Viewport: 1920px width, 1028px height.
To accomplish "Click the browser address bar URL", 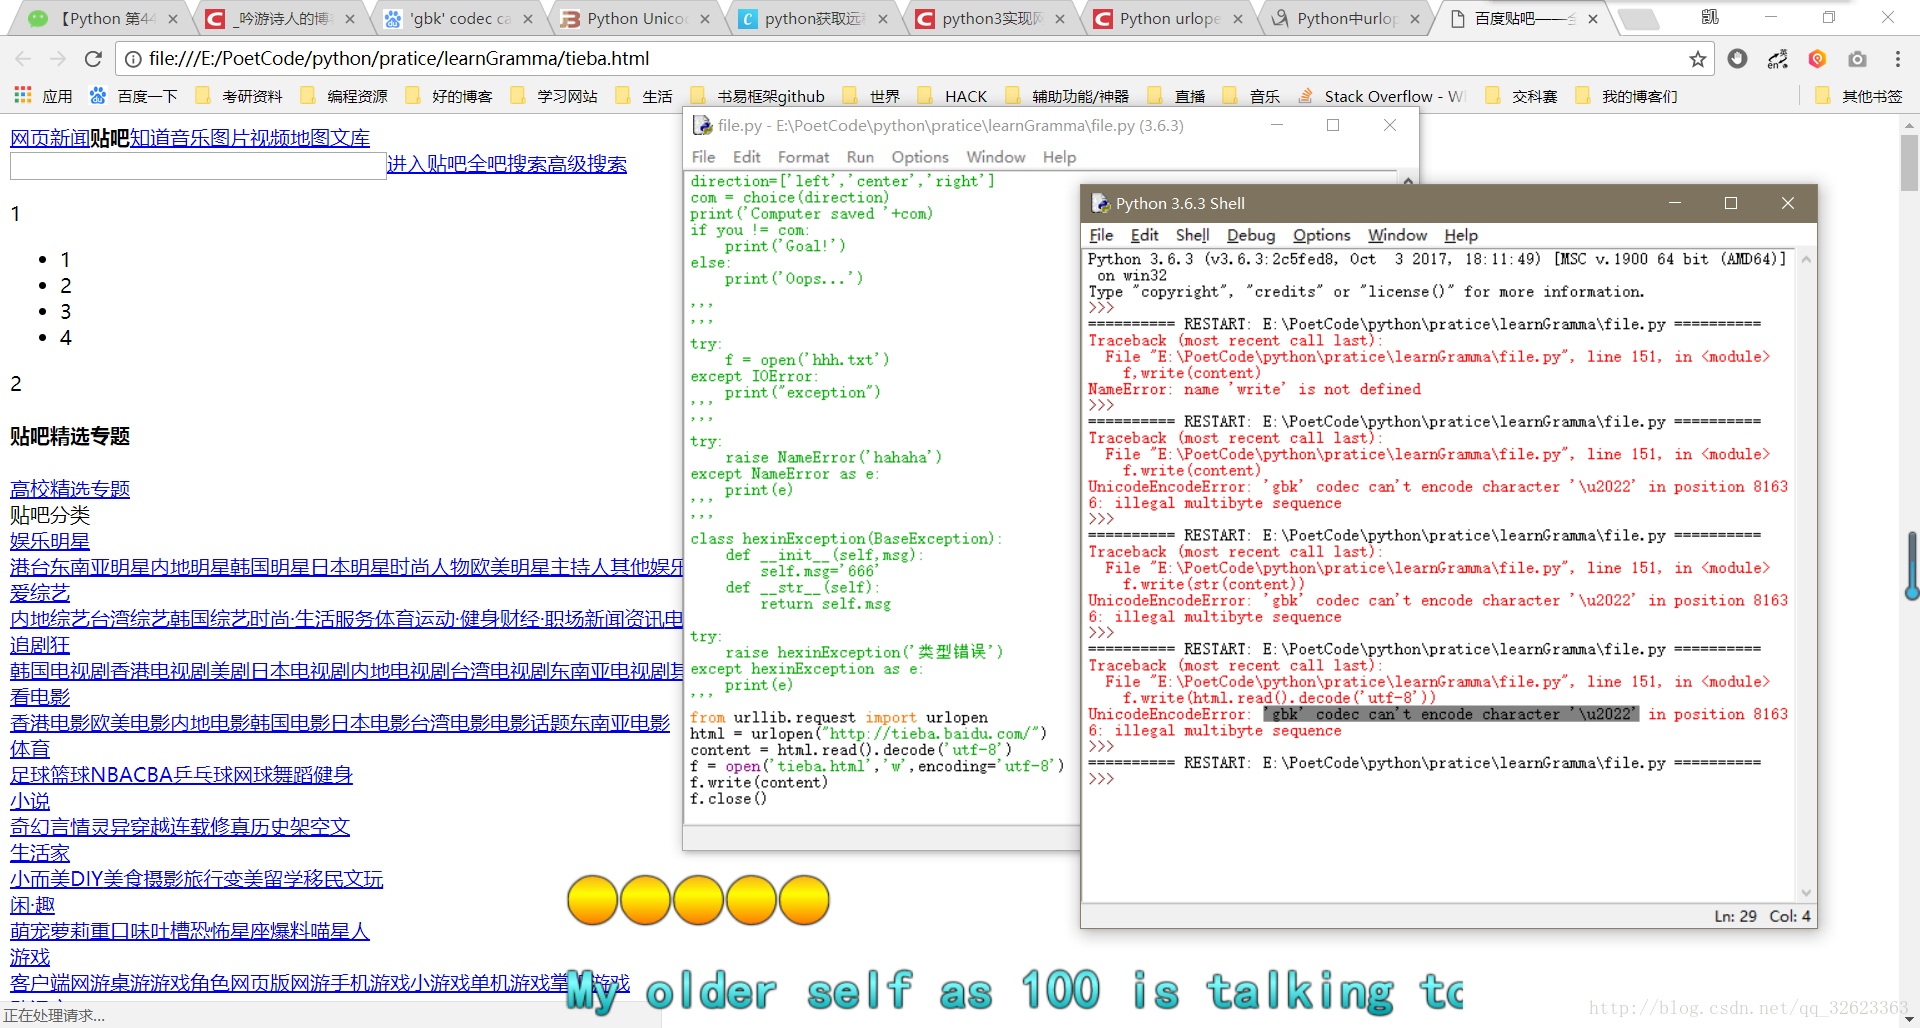I will click(398, 59).
